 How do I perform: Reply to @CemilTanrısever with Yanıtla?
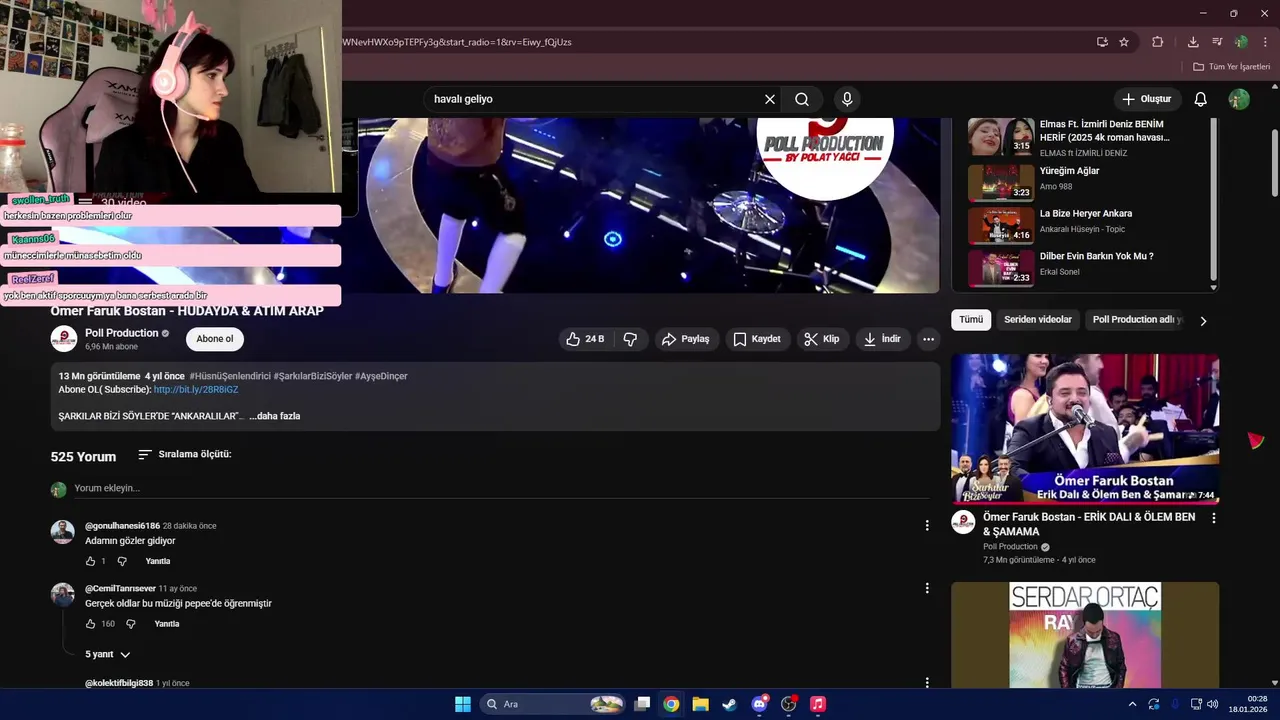pyautogui.click(x=167, y=624)
